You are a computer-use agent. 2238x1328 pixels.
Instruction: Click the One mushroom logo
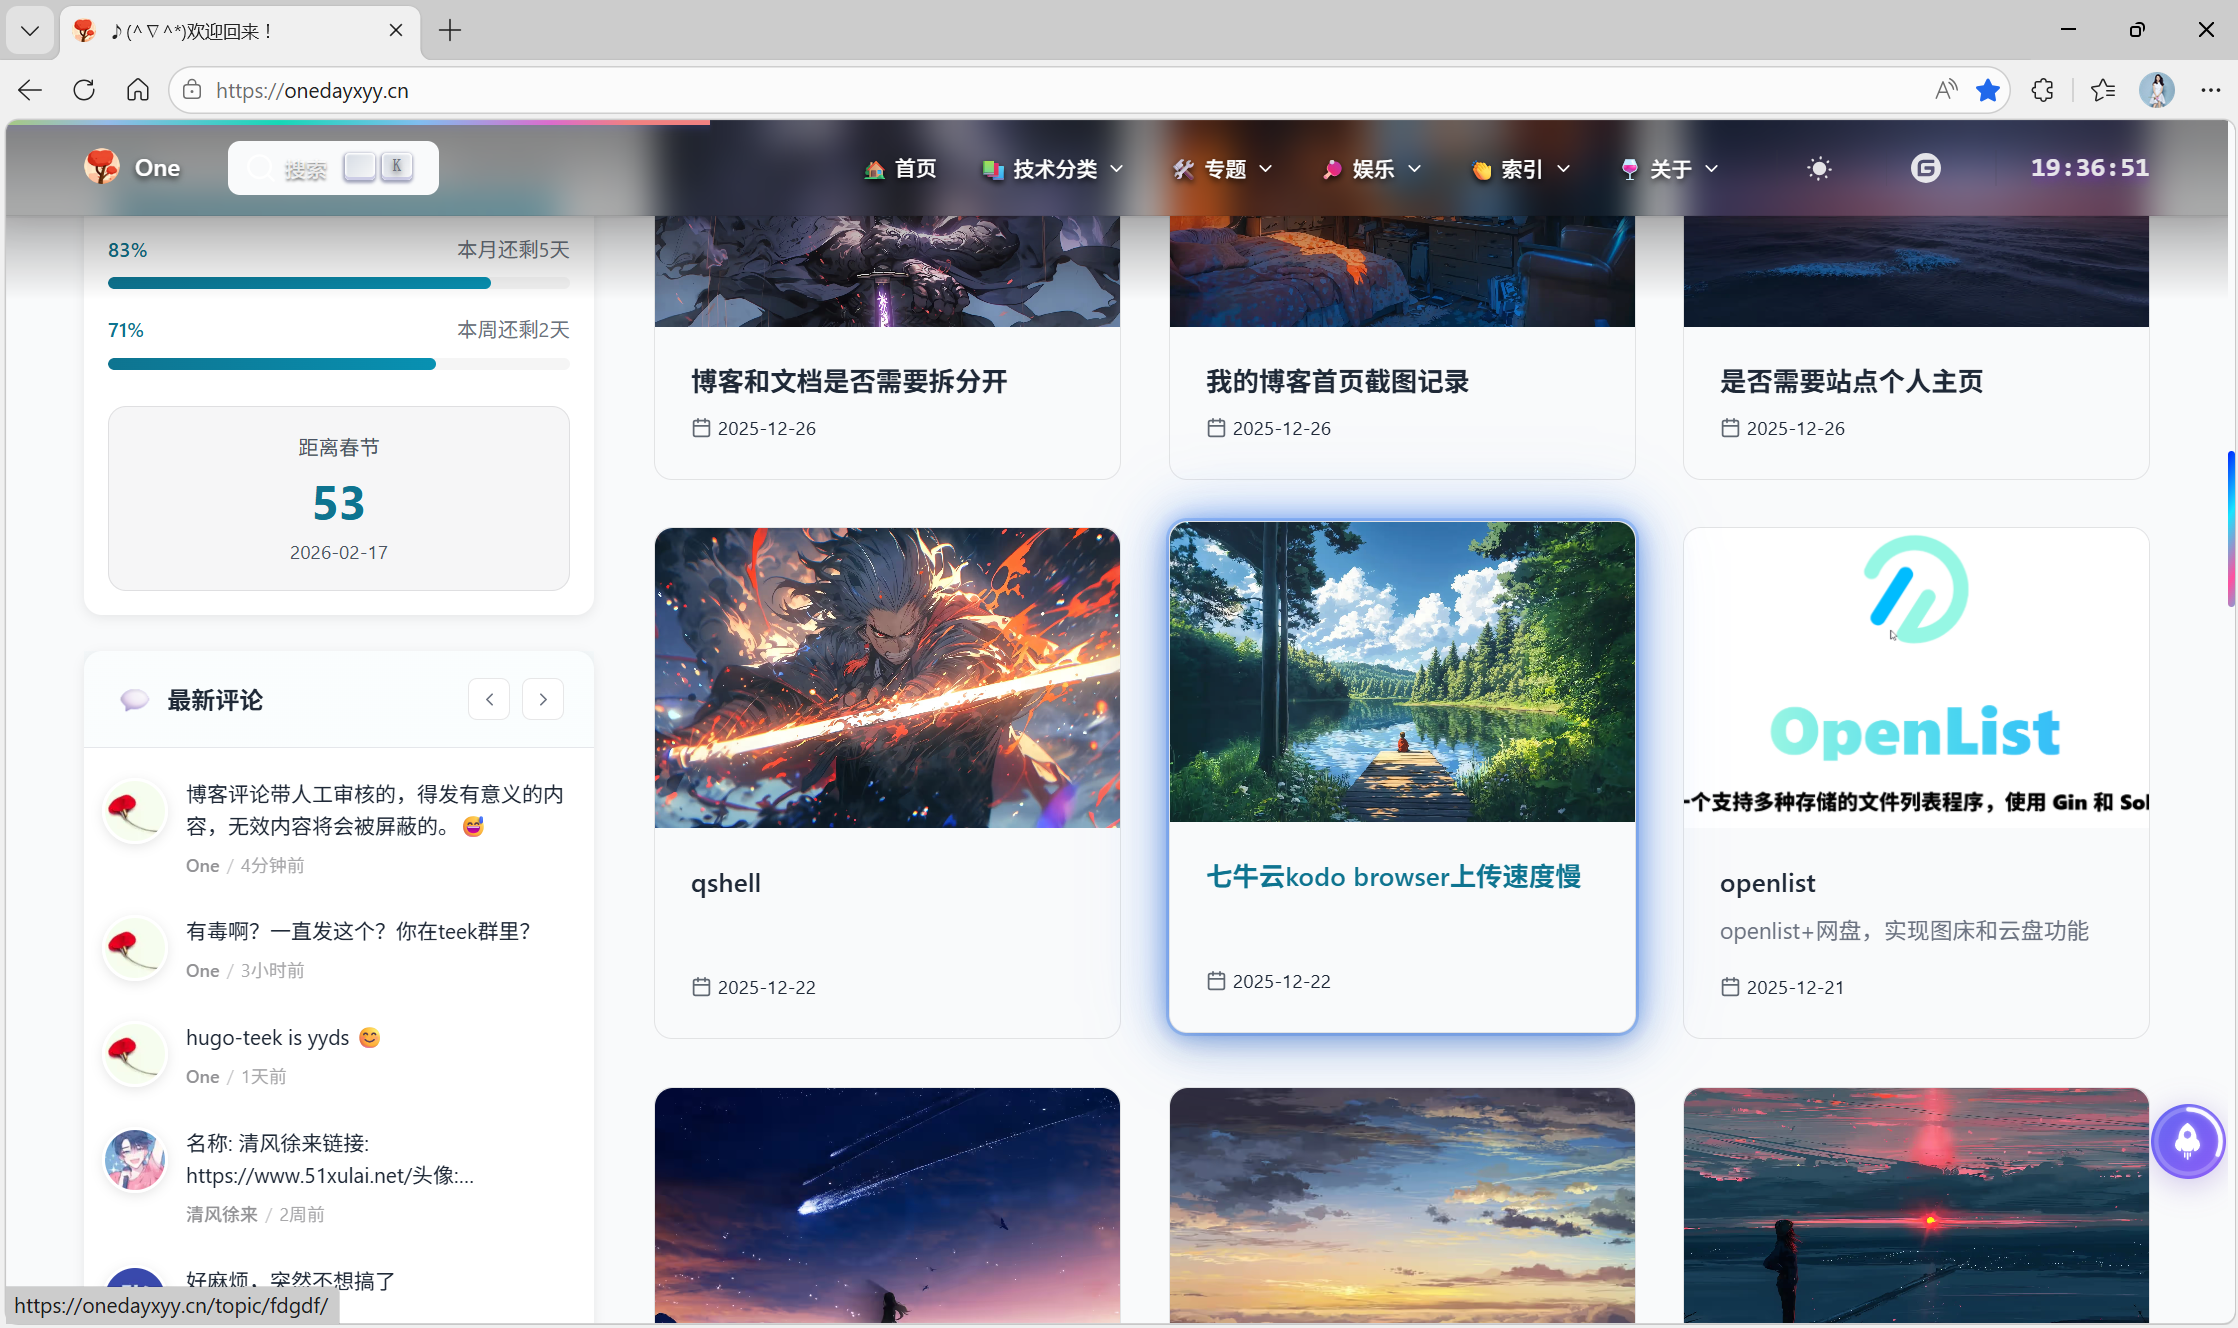pyautogui.click(x=103, y=167)
